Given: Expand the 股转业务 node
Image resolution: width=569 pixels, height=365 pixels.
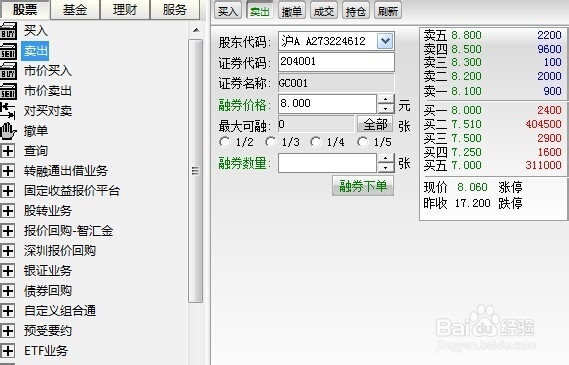Looking at the screenshot, I should tap(8, 210).
